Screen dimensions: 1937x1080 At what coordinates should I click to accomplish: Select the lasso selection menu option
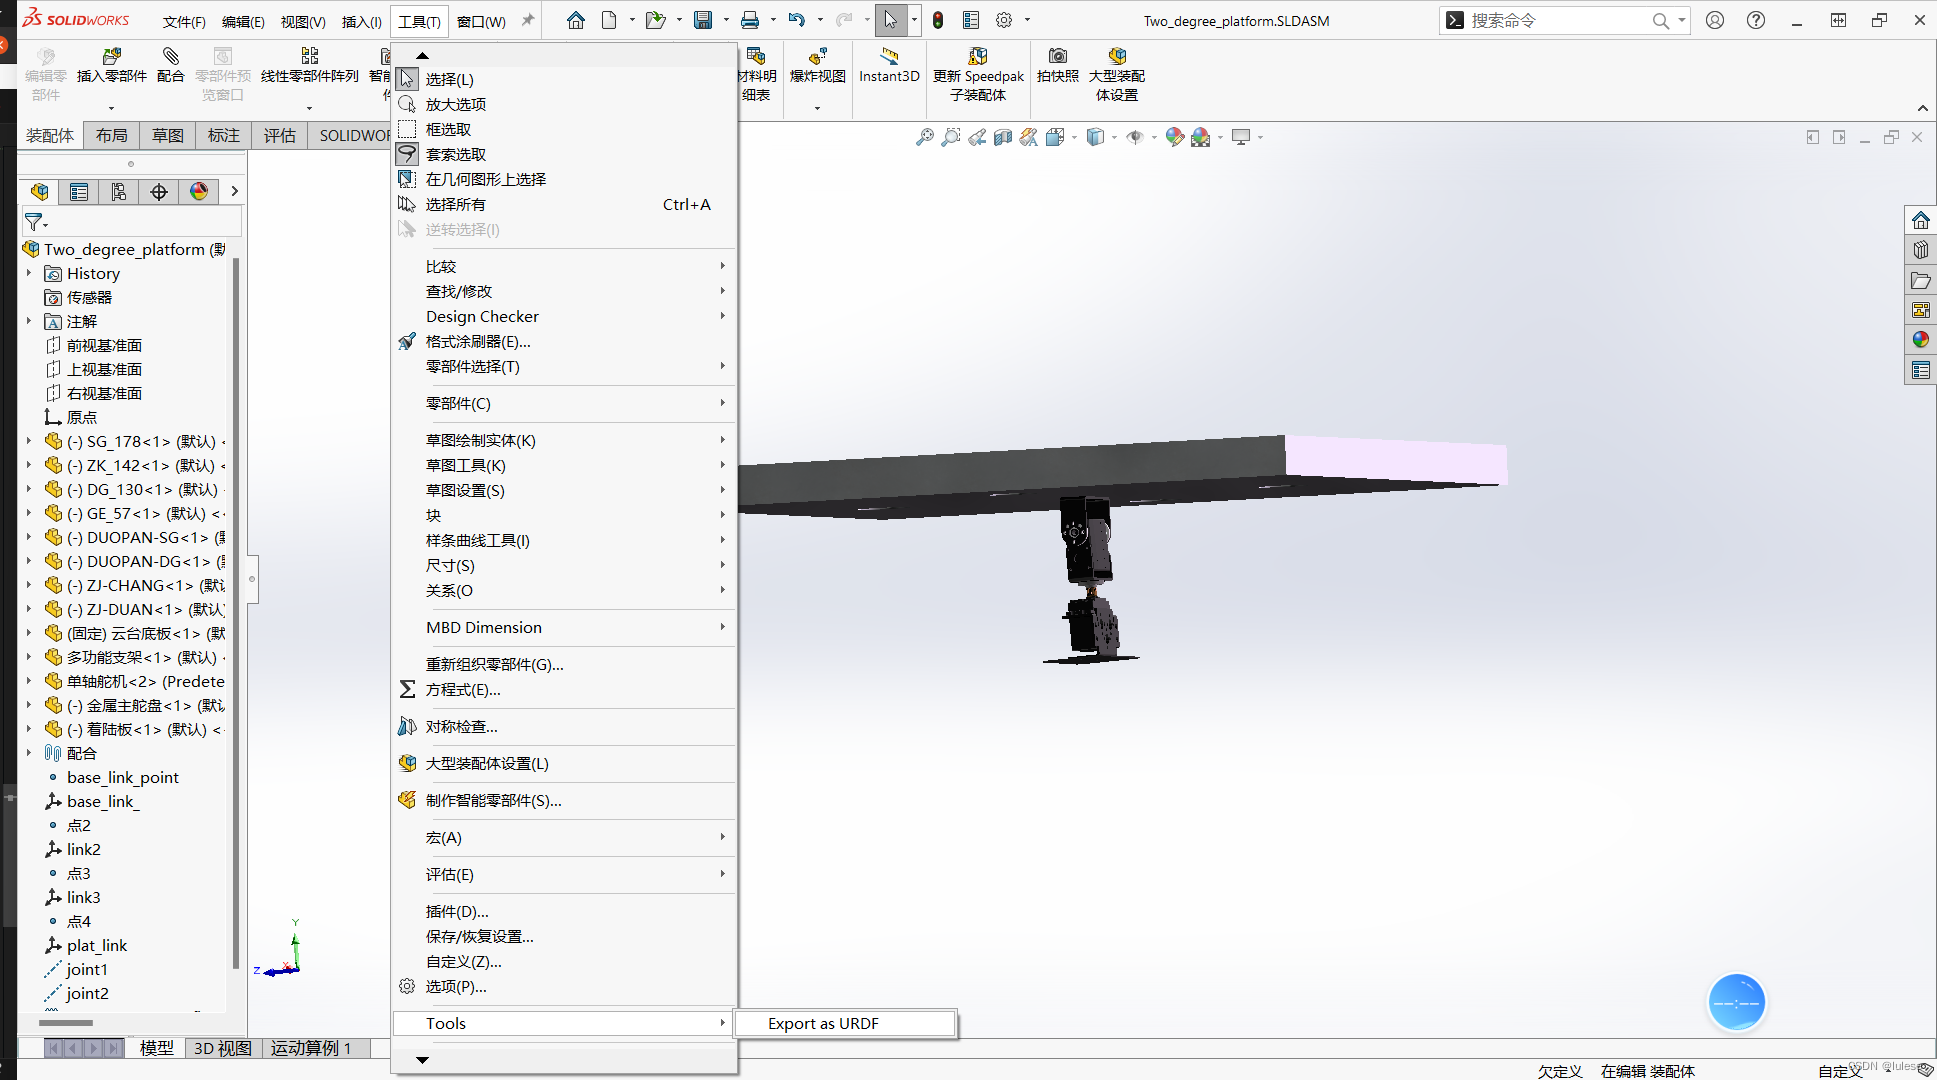pos(455,154)
